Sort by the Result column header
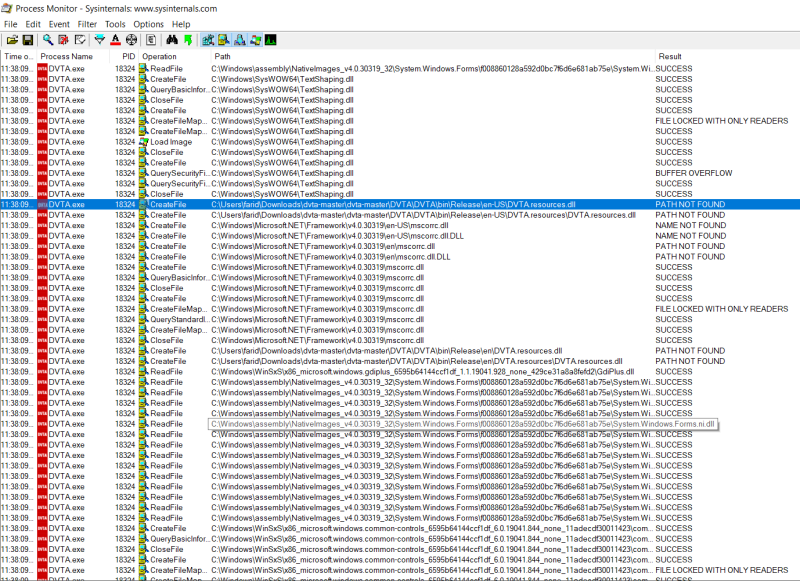 [727, 56]
